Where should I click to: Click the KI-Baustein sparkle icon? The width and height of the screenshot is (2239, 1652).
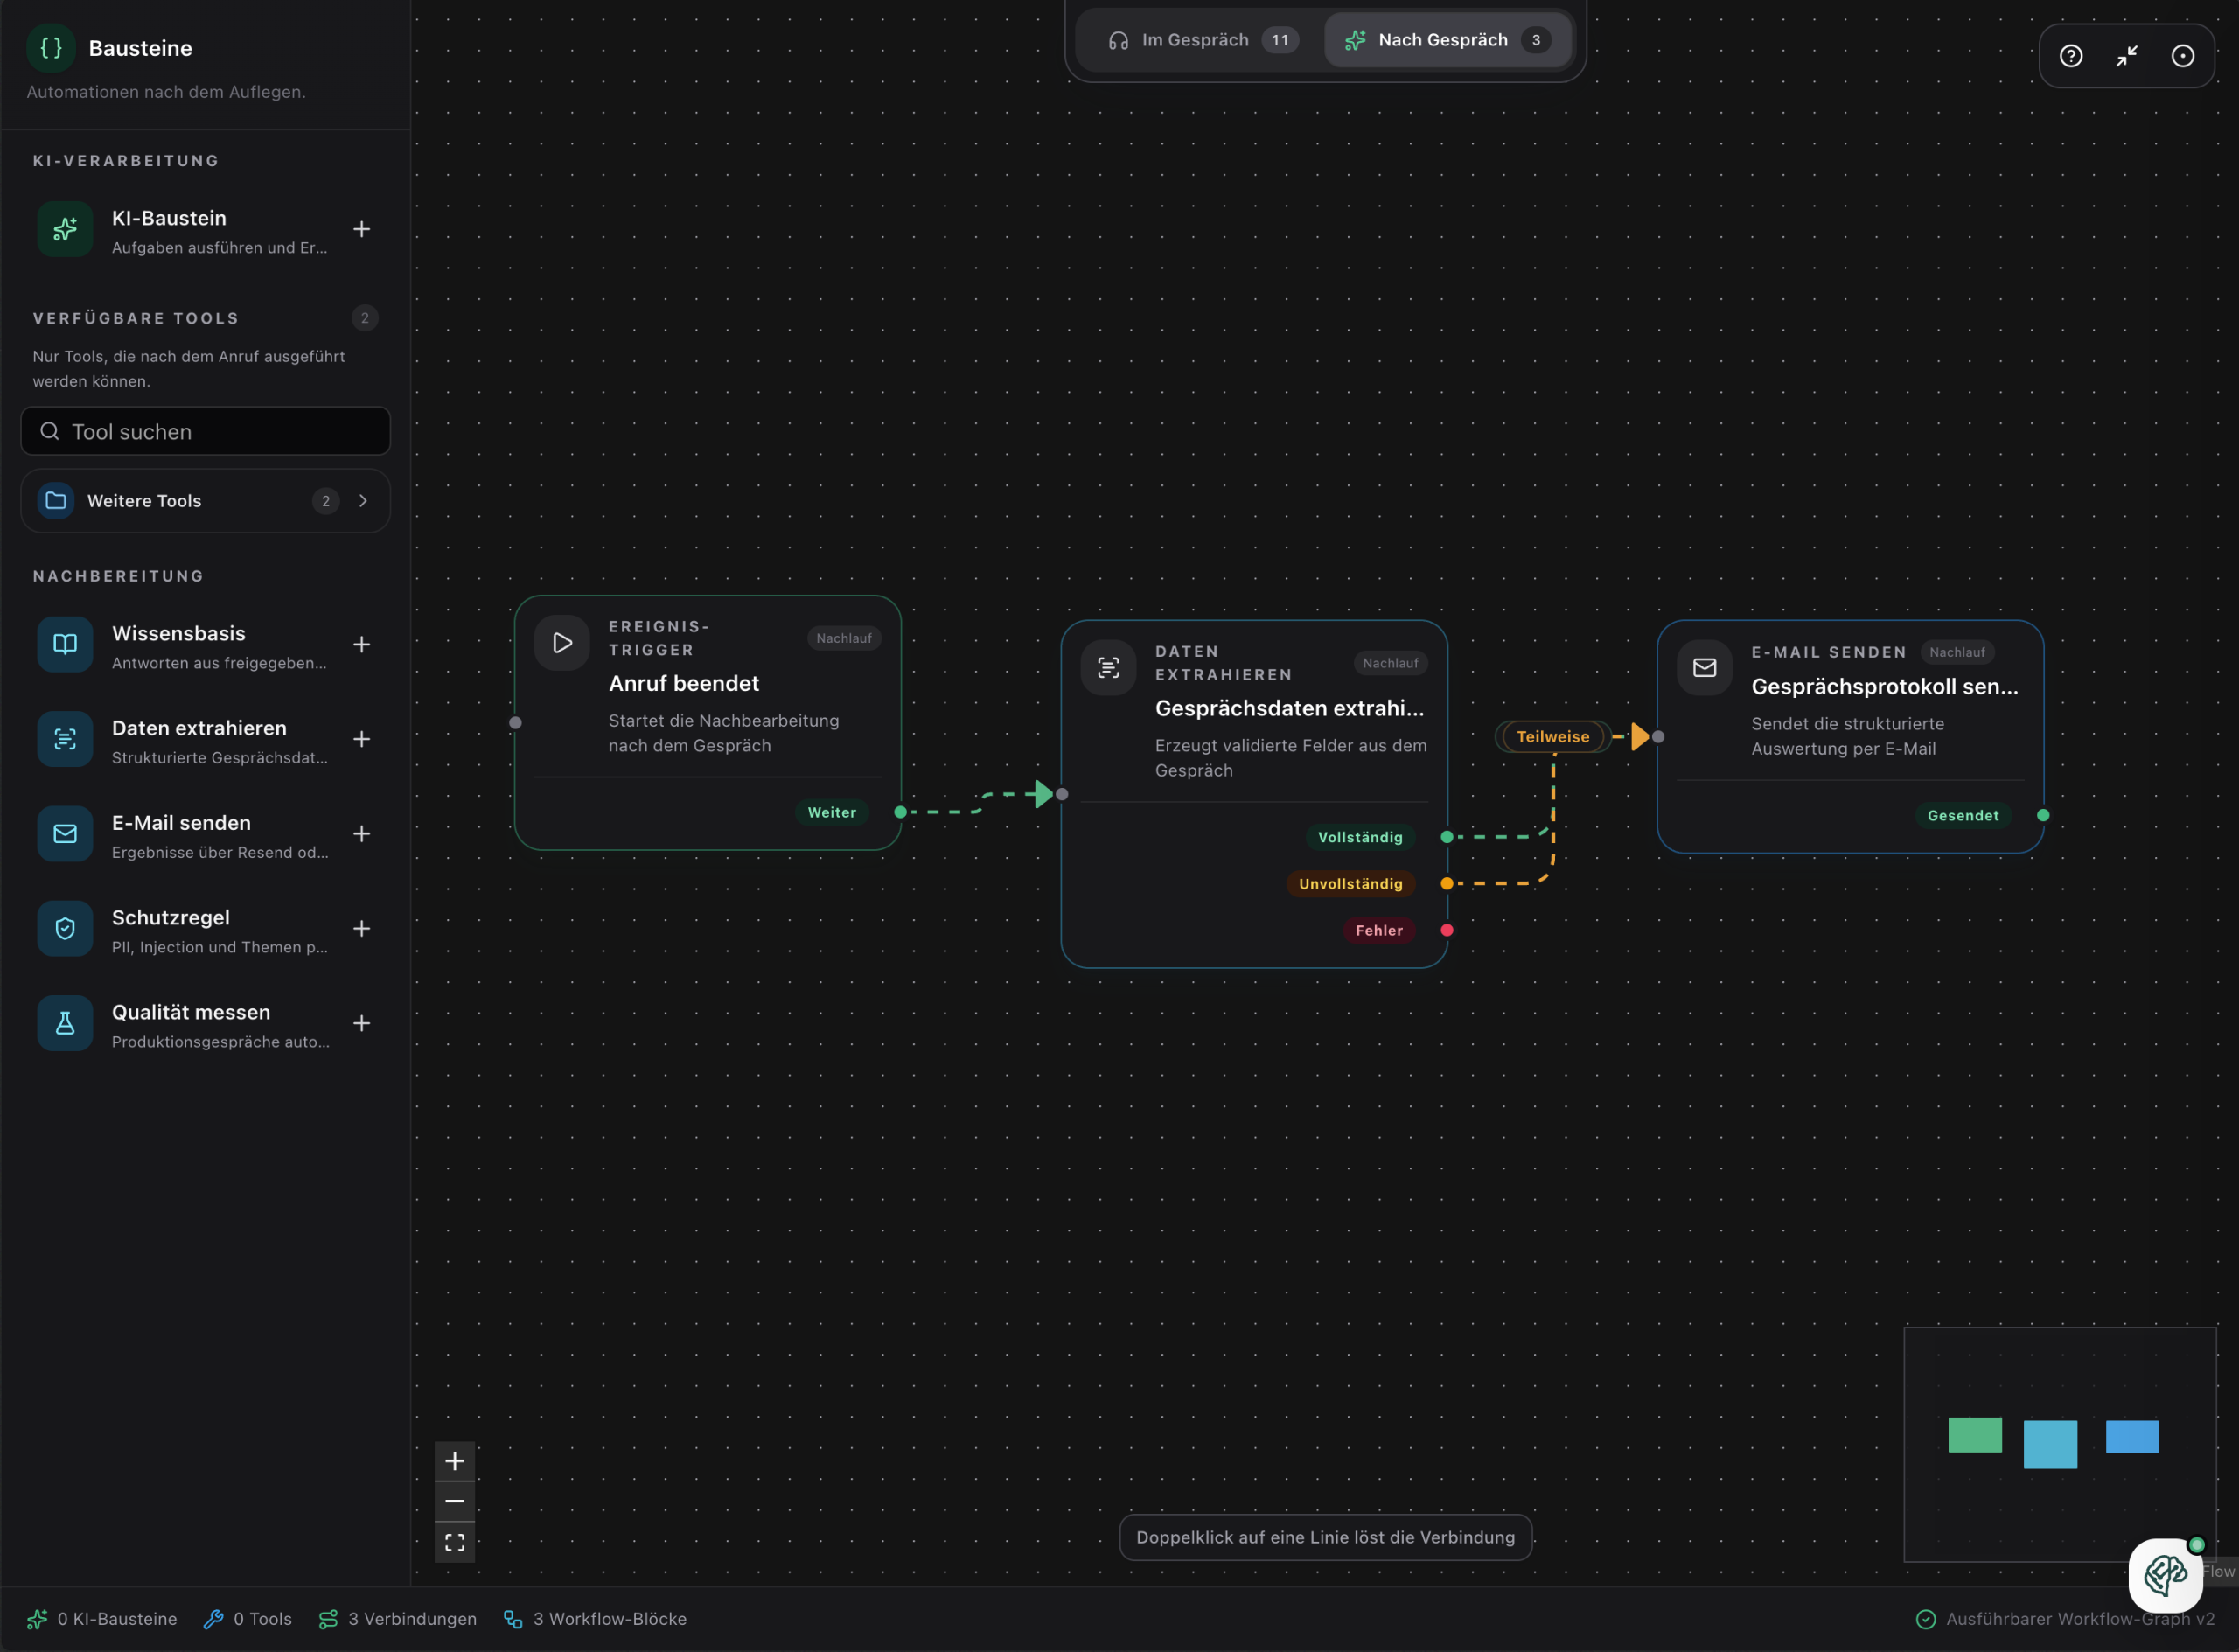coord(65,229)
